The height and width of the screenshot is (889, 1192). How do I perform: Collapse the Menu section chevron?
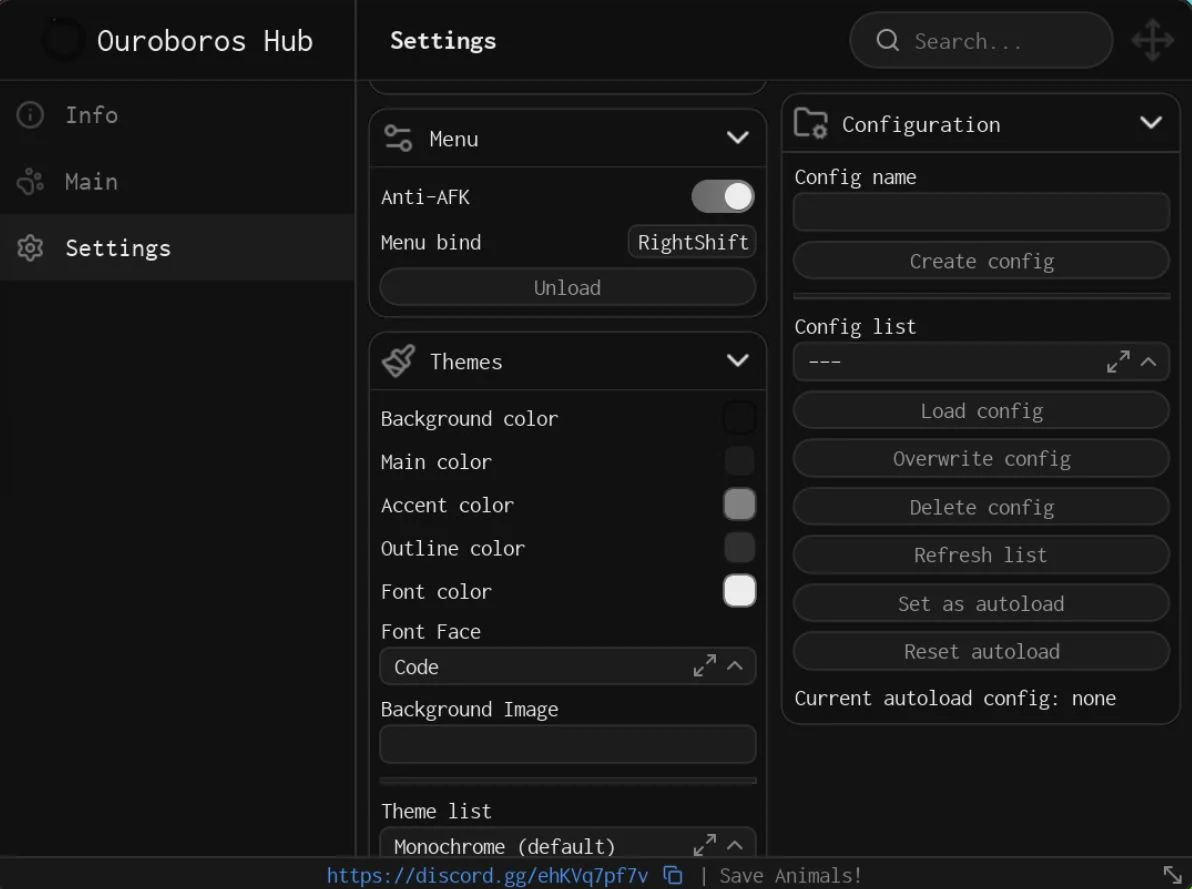click(x=737, y=138)
